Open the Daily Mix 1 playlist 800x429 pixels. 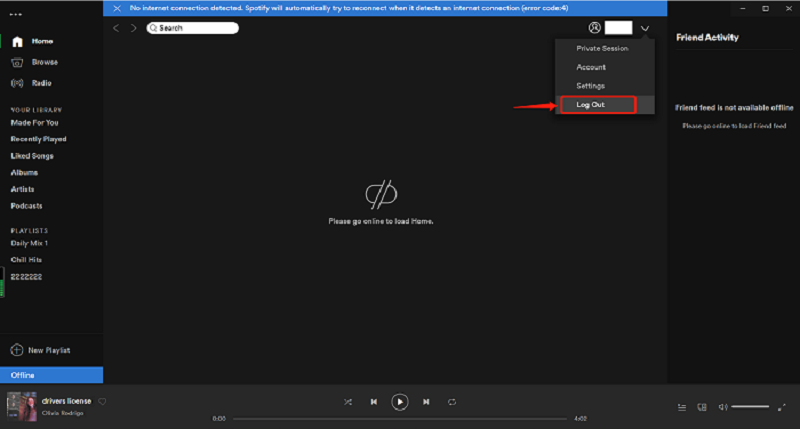click(29, 243)
